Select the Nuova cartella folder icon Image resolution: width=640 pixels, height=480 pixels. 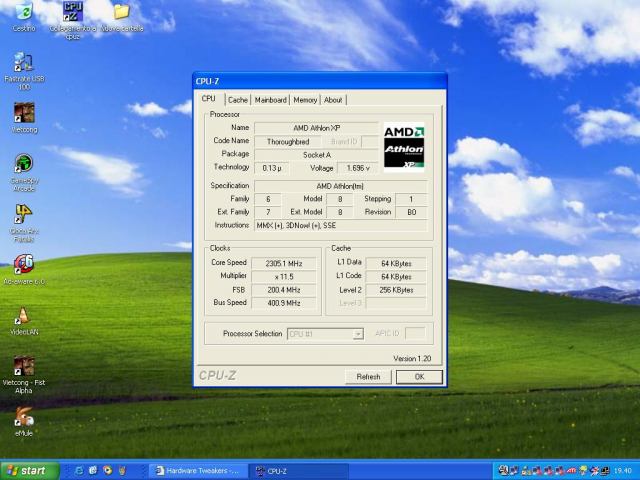(122, 17)
